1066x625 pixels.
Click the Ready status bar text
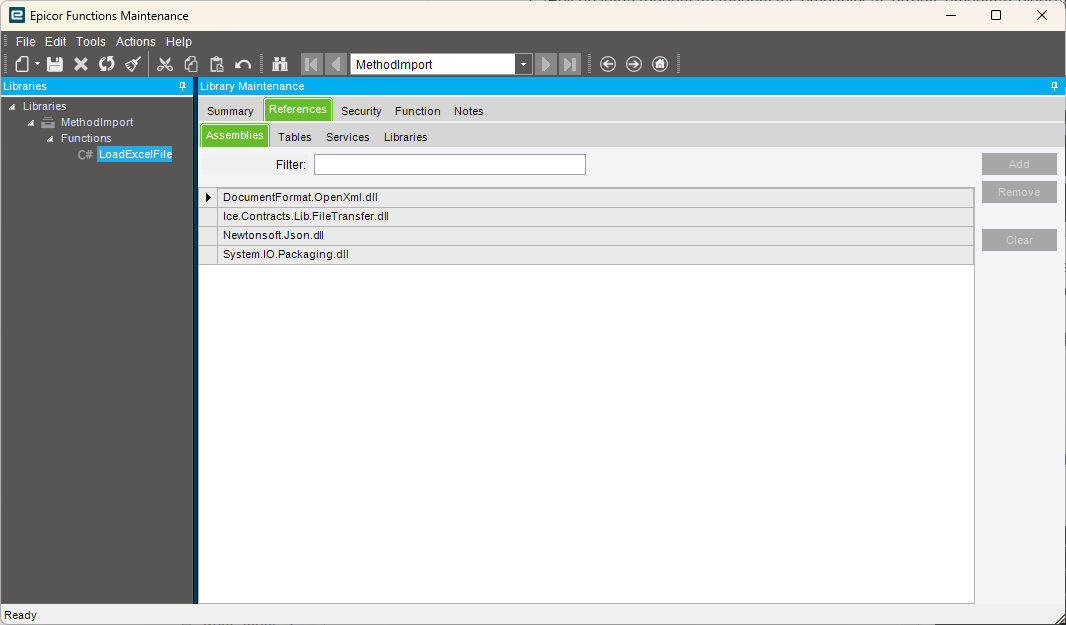(20, 615)
